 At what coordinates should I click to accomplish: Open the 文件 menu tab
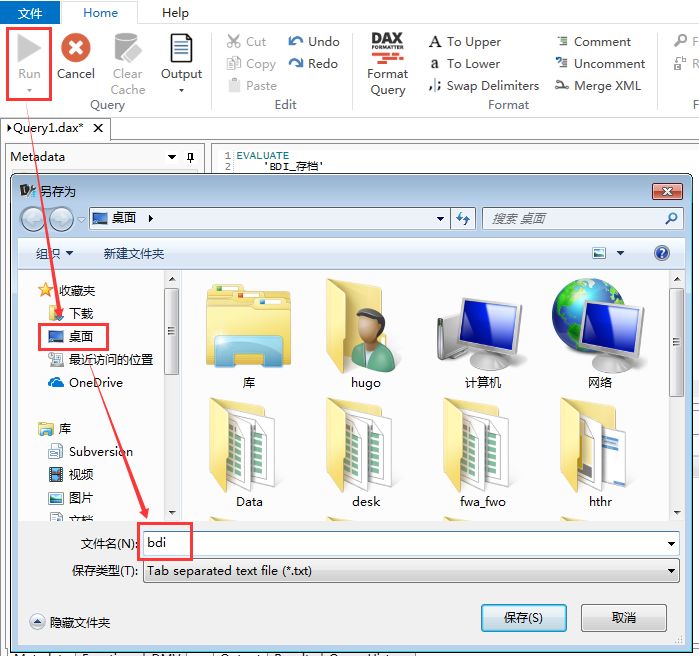click(x=30, y=12)
